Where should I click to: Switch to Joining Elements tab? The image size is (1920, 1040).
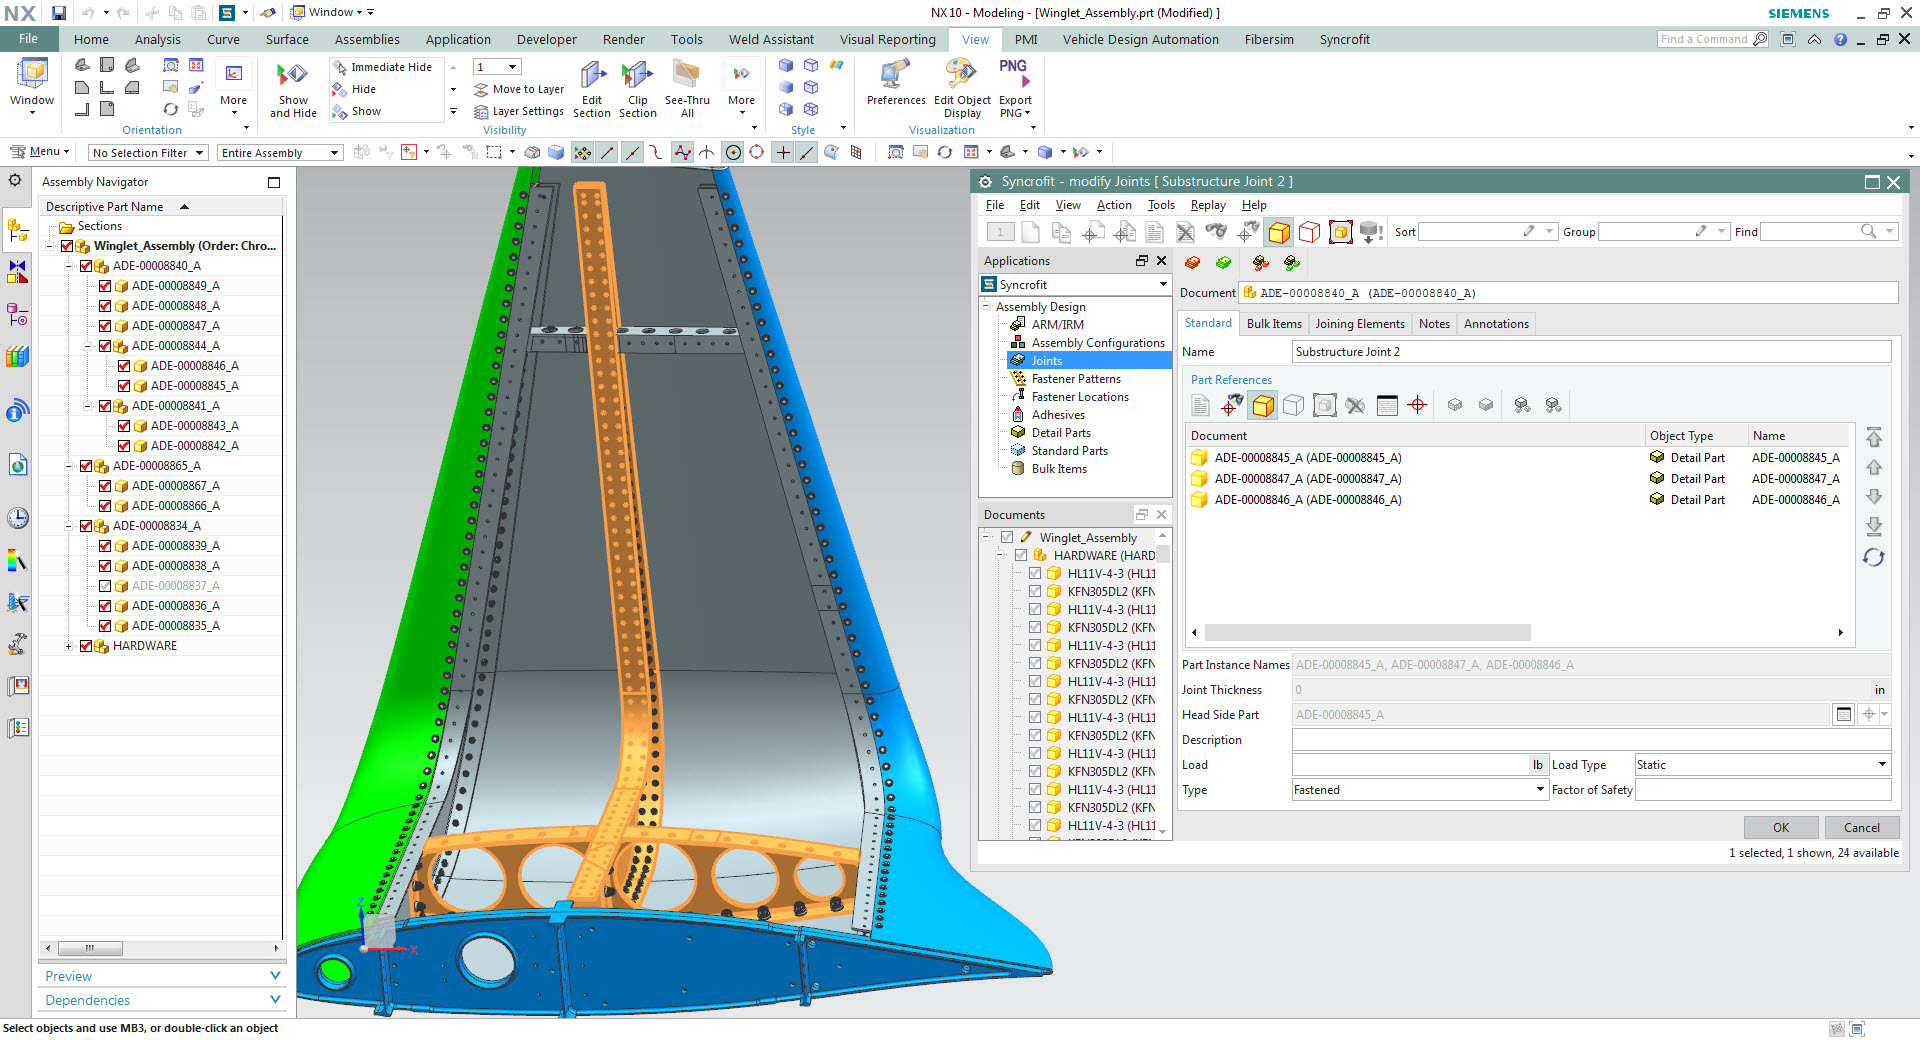(1359, 324)
